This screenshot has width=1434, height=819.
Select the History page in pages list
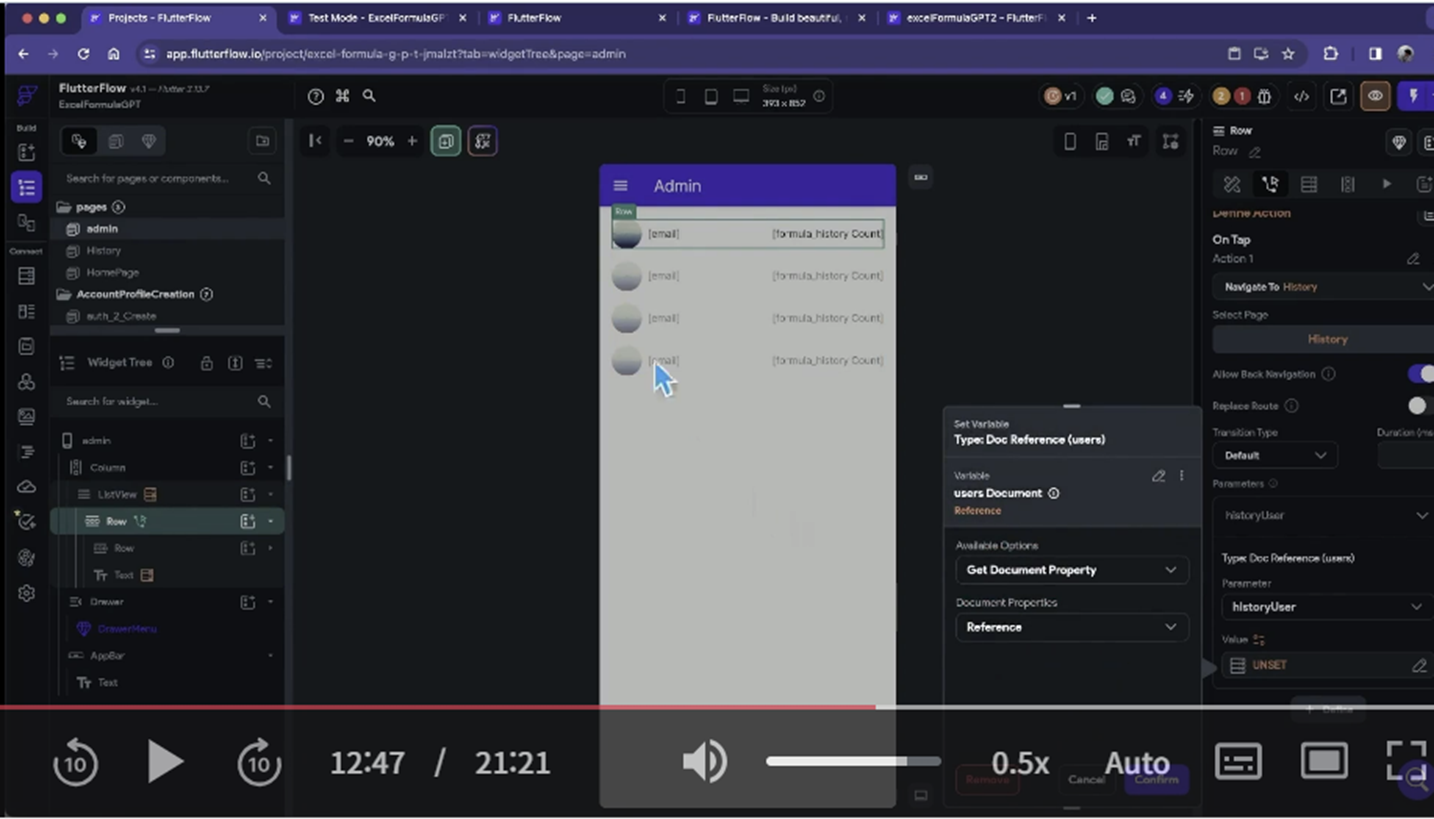click(104, 251)
